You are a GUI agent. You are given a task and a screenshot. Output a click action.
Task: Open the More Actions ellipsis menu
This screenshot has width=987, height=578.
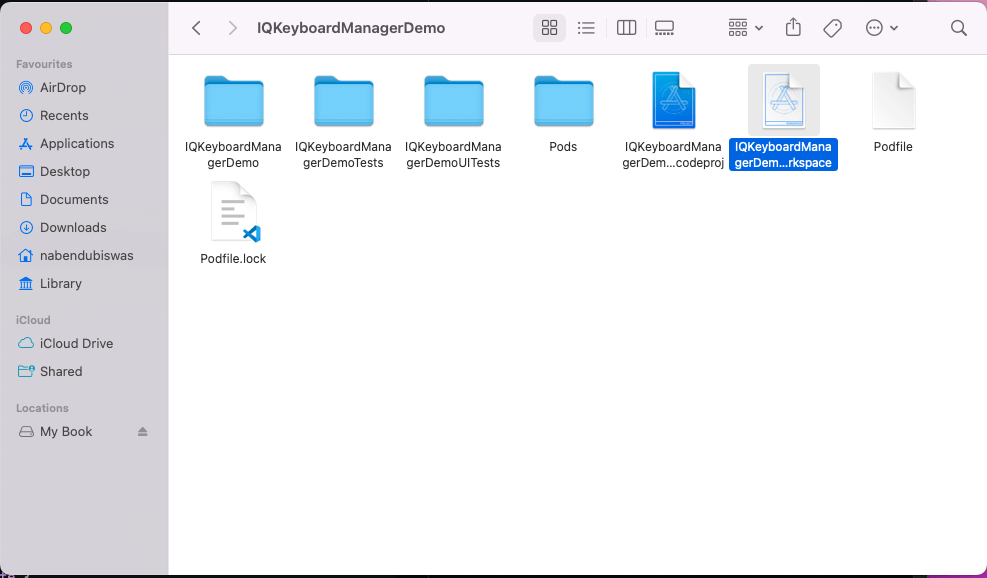pos(881,28)
